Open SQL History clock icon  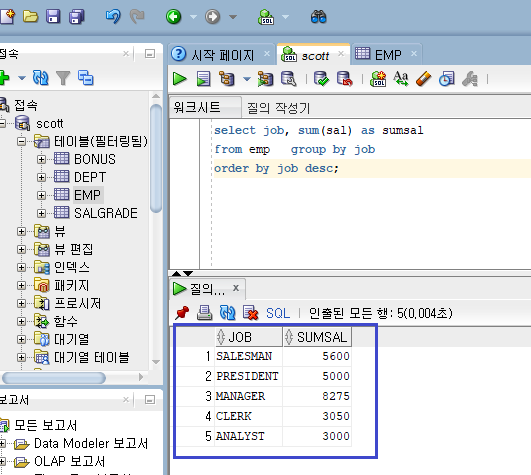[447, 79]
